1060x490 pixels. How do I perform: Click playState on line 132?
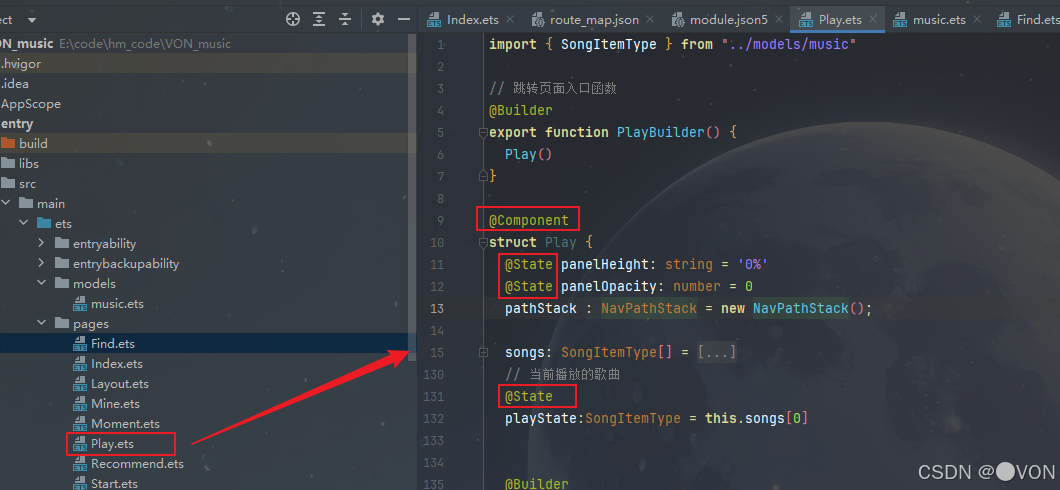541,418
